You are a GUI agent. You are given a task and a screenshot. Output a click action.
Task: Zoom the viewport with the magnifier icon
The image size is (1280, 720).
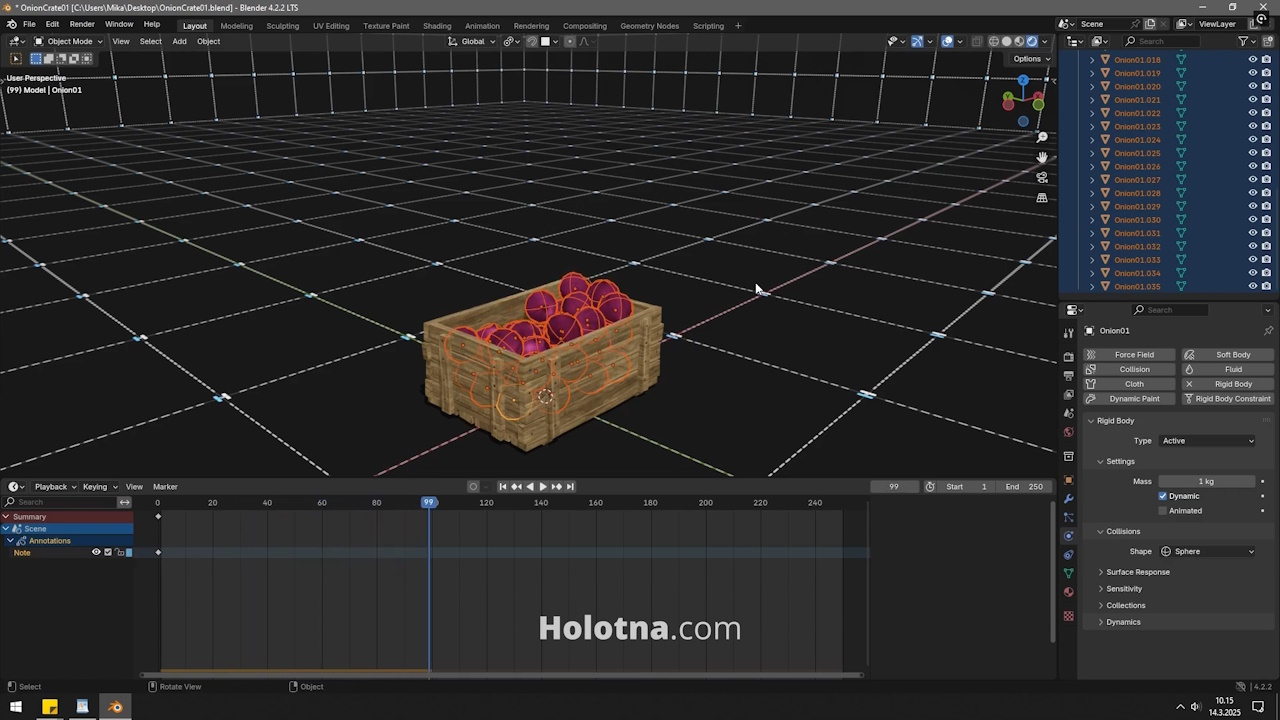1042,137
